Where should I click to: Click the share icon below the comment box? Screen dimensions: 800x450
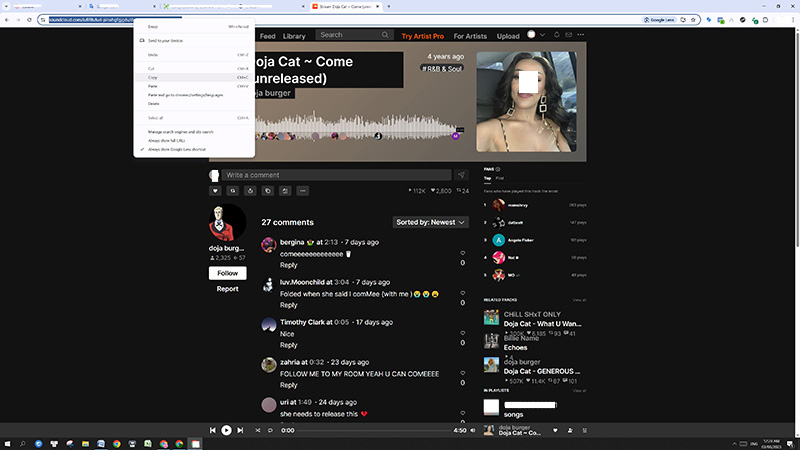[x=250, y=190]
